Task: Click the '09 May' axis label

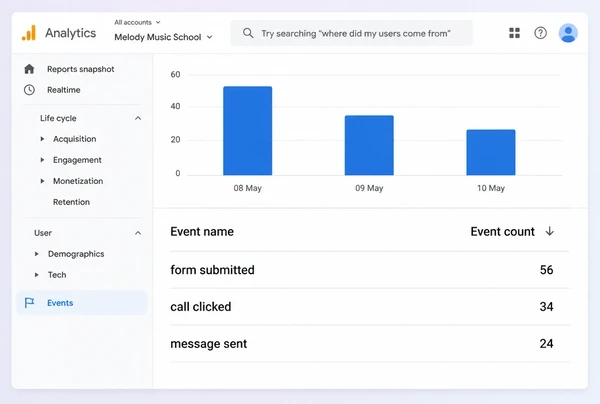Action: click(369, 188)
